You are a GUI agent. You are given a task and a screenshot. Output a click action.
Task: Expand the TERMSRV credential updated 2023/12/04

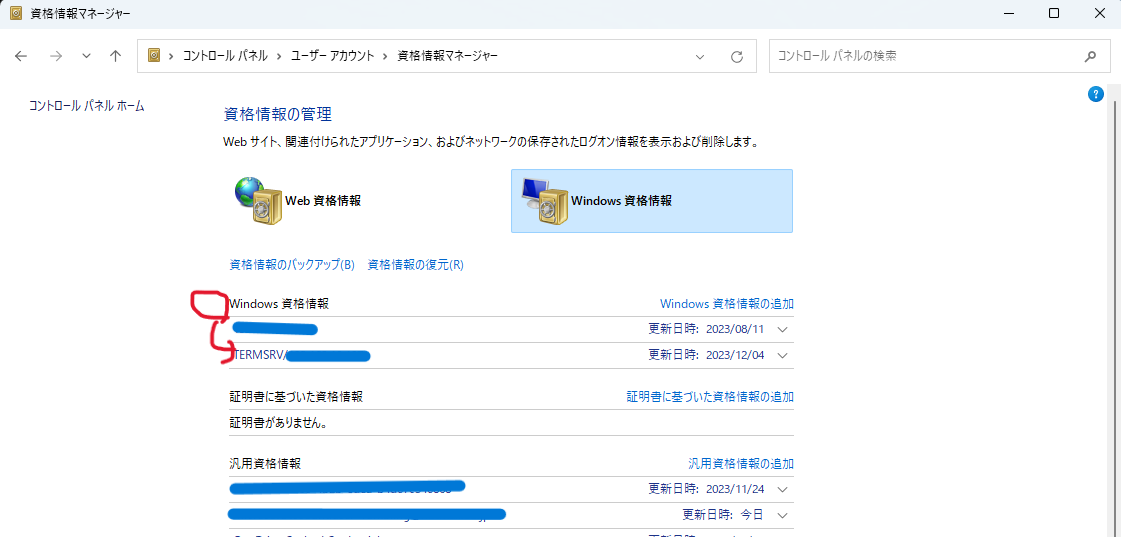point(782,355)
